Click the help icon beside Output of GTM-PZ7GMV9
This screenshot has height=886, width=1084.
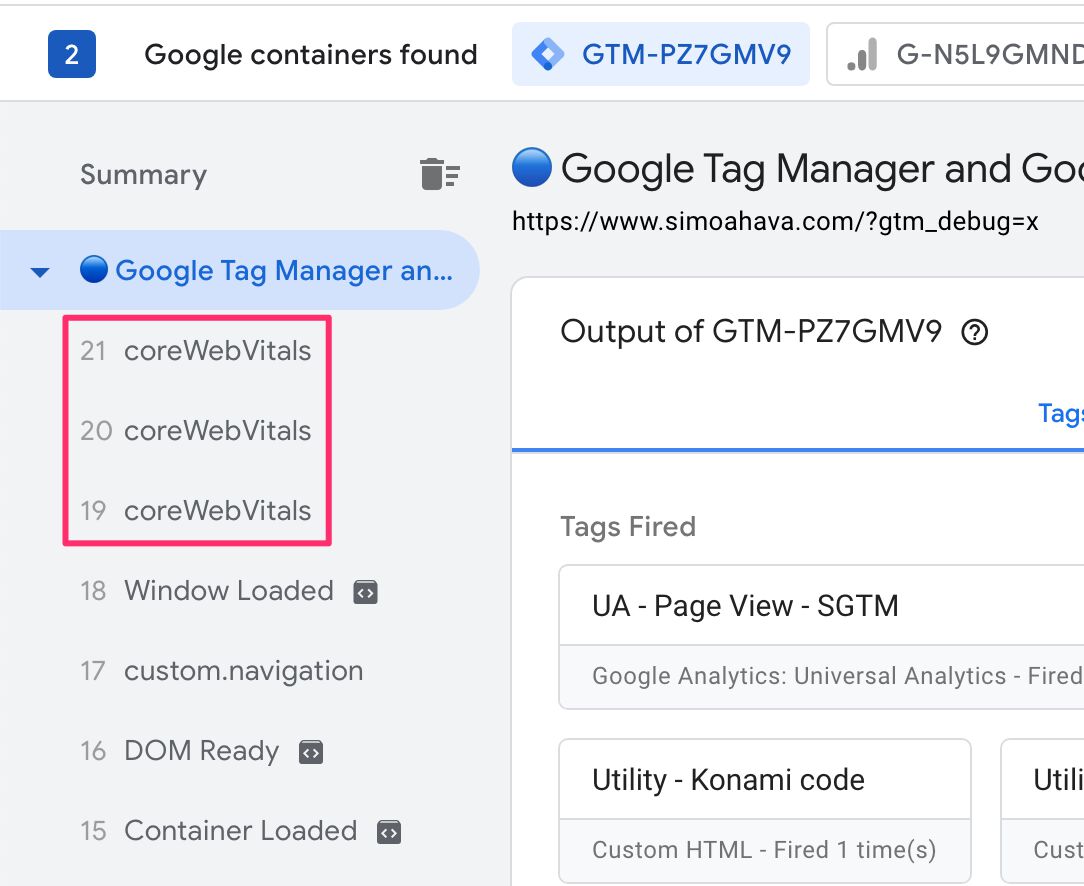click(975, 332)
